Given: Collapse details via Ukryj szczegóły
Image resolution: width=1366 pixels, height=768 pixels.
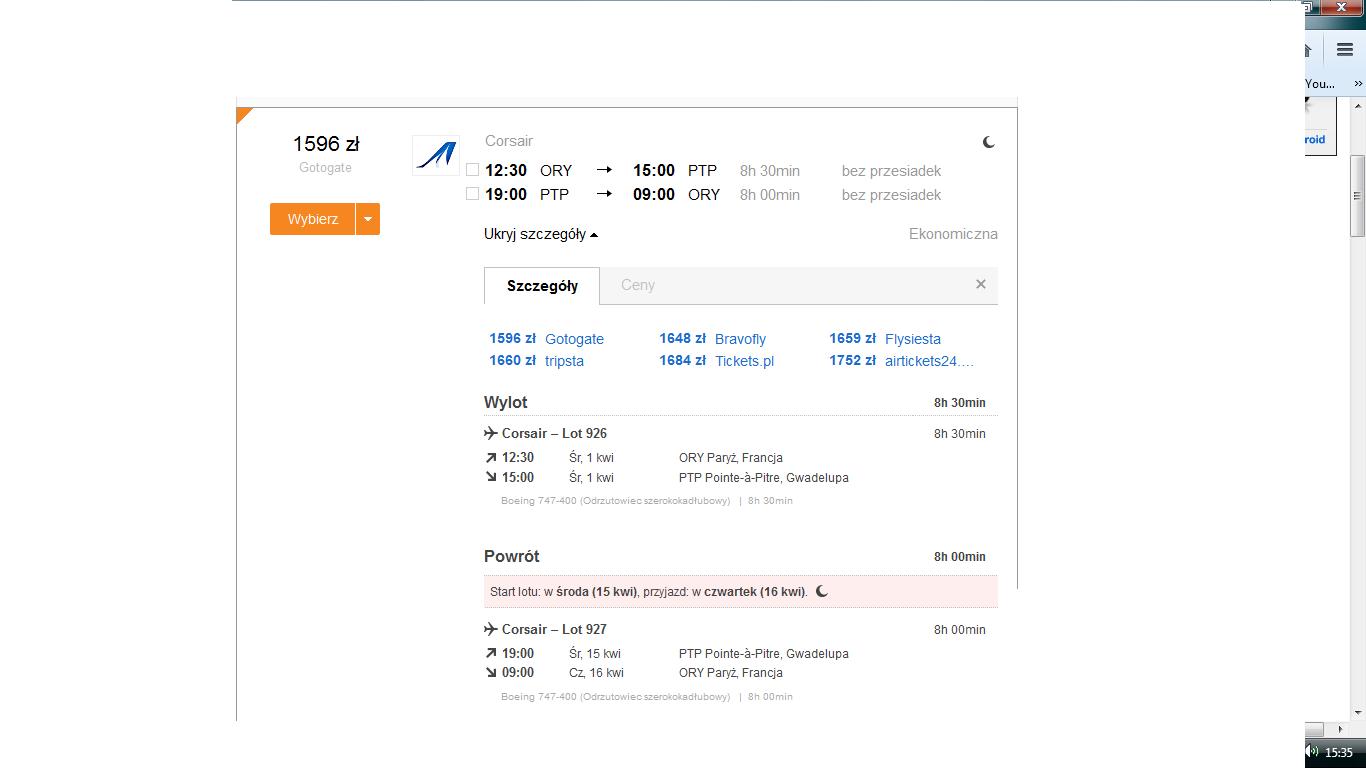Looking at the screenshot, I should click(541, 234).
